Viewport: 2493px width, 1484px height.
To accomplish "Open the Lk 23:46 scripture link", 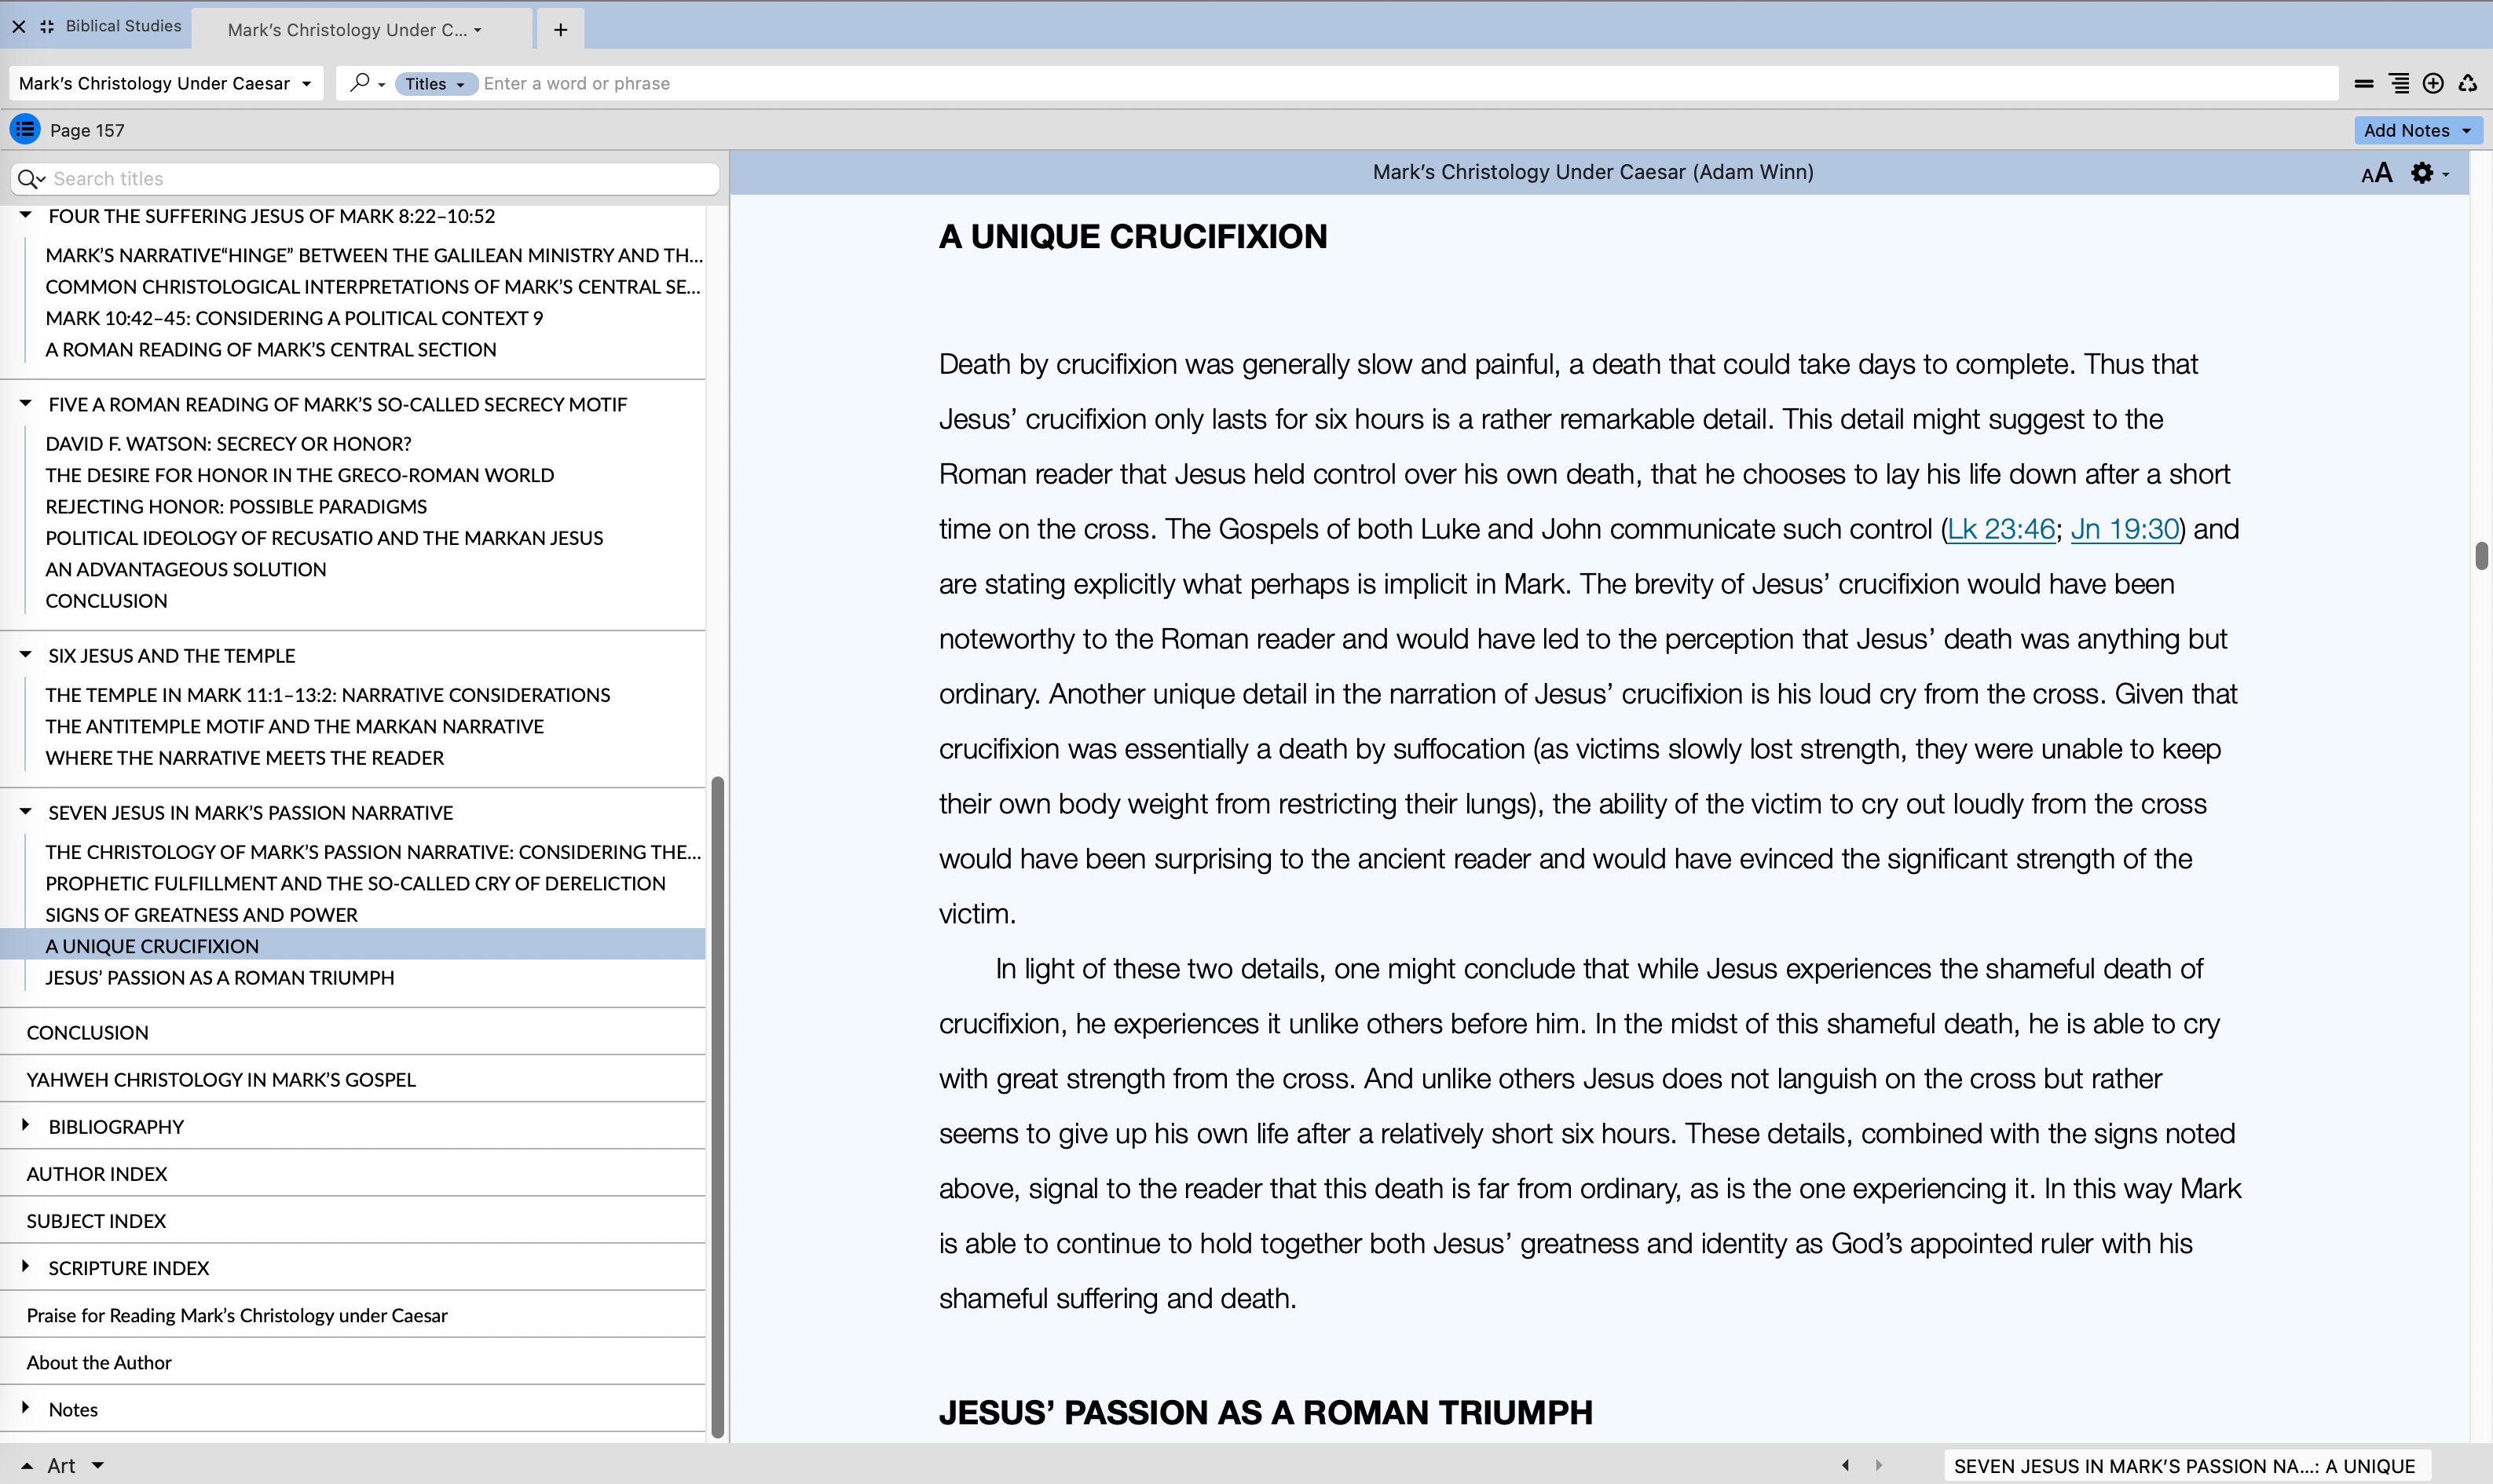I will pos(2000,529).
